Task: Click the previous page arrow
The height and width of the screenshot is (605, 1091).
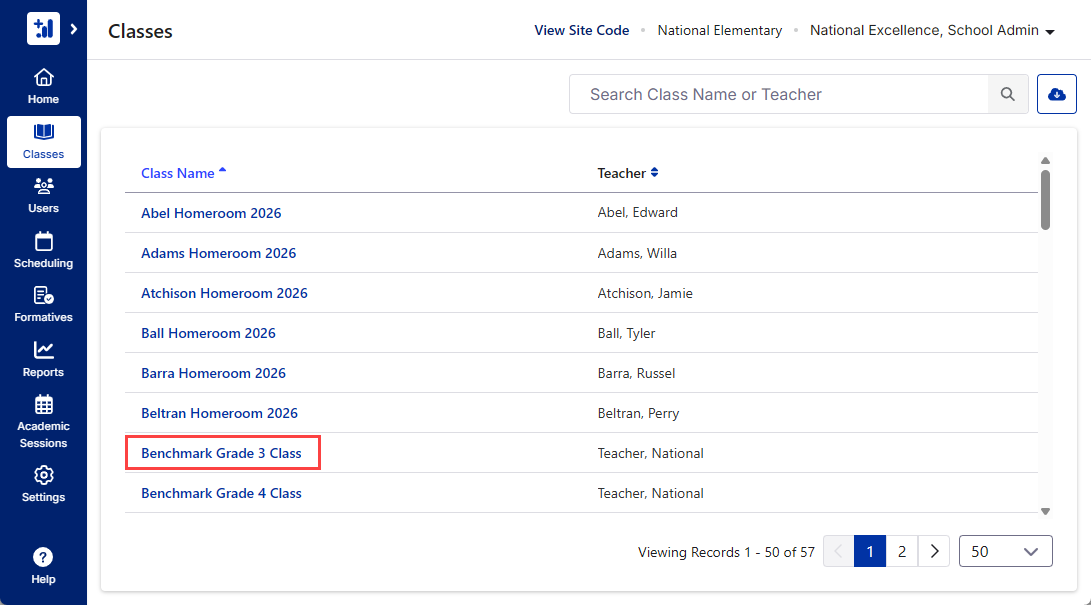Action: (838, 551)
